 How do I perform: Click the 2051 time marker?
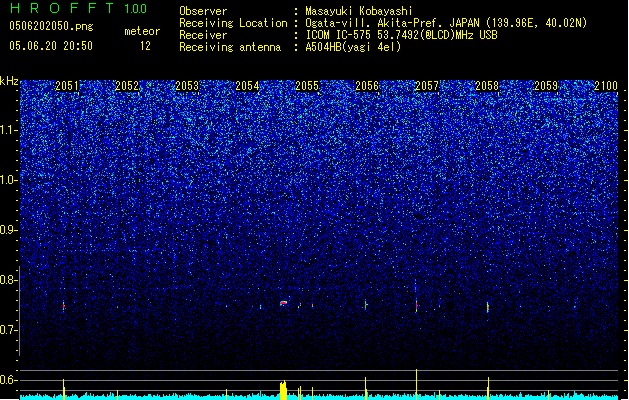tap(67, 86)
